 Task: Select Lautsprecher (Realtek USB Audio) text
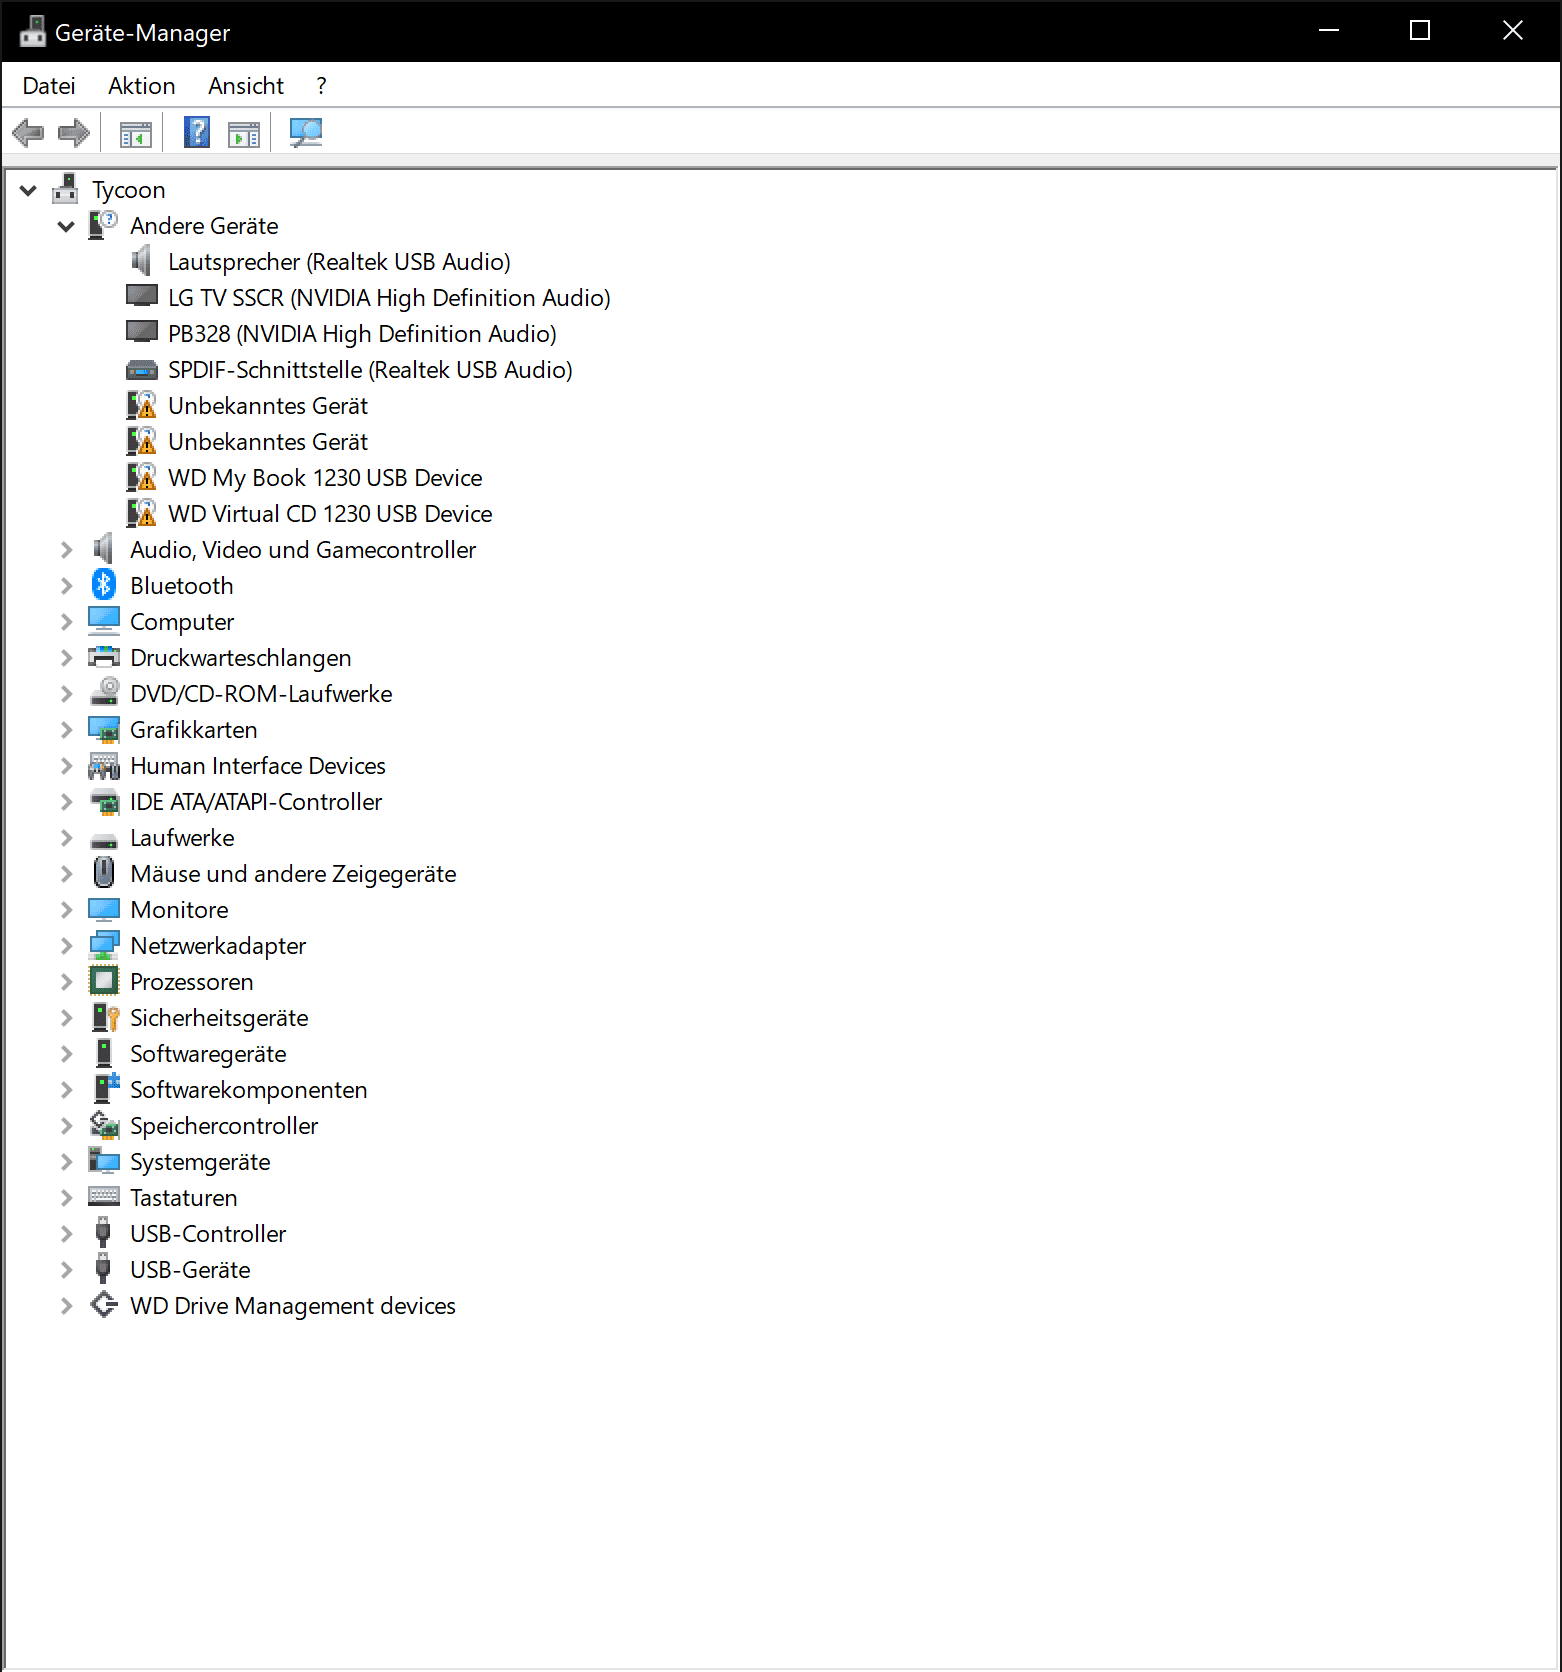[x=339, y=262]
